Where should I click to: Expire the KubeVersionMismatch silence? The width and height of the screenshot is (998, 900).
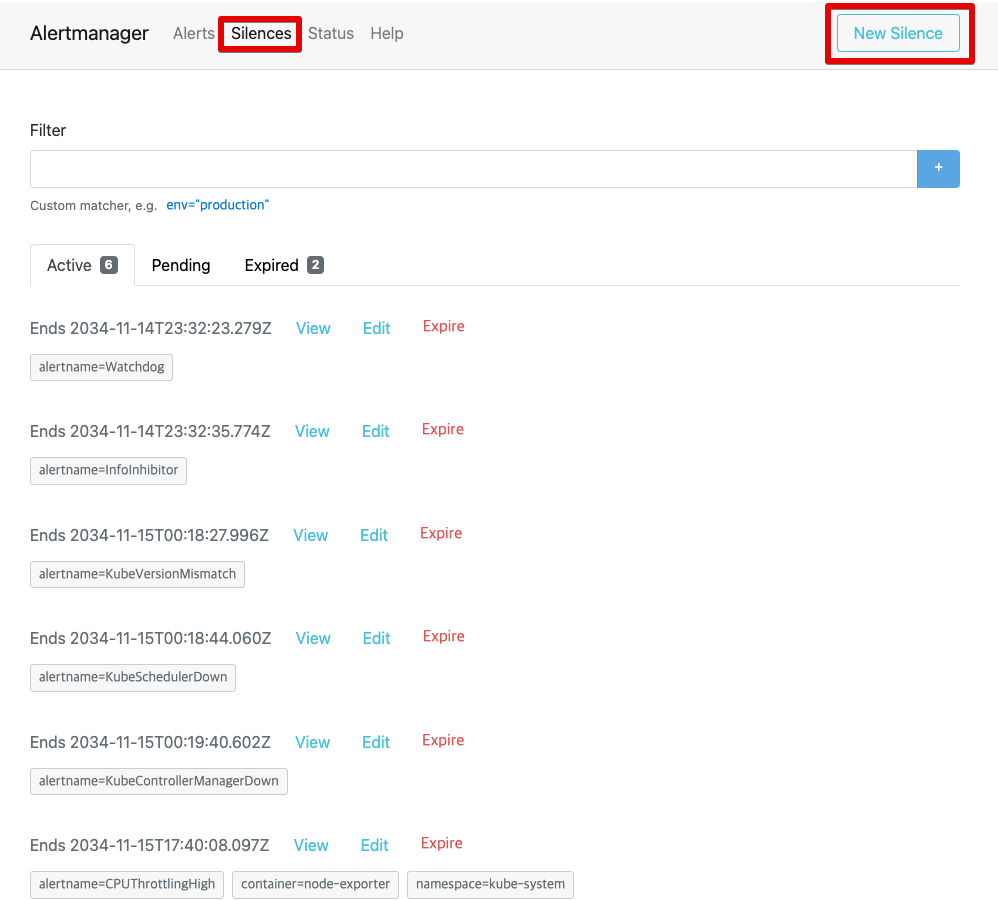441,533
